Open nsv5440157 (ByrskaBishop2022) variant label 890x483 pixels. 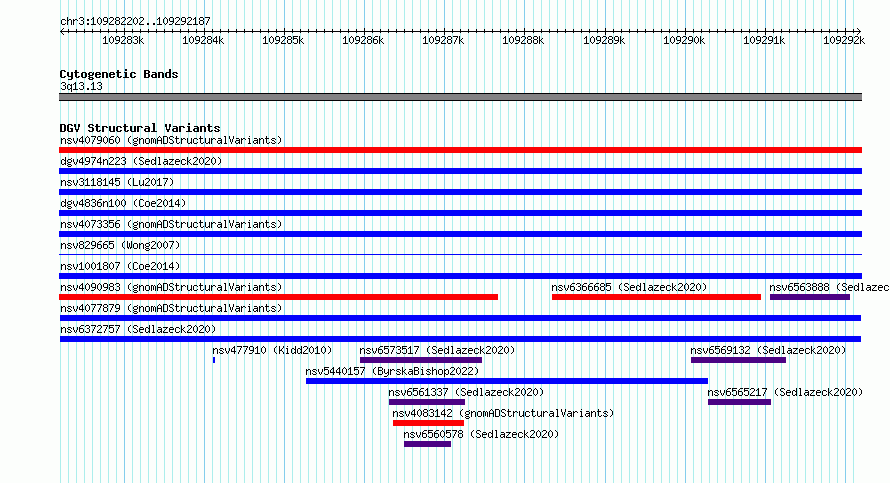point(392,371)
